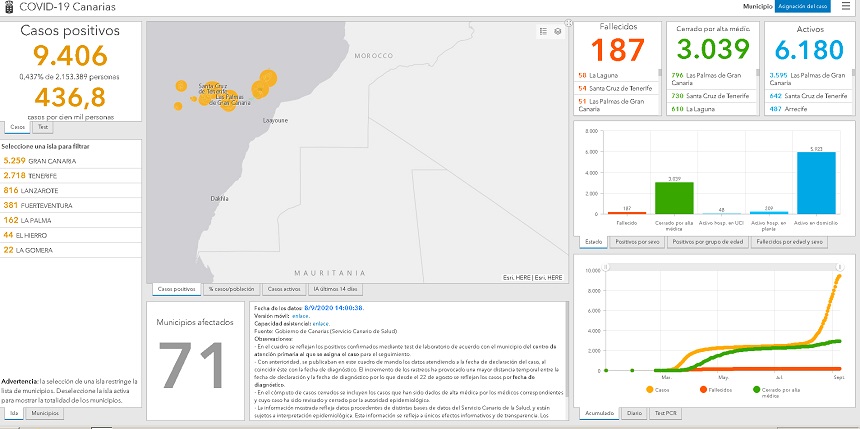The image size is (860, 429).
Task: Show the Positivos por sexo chart tab
Action: [637, 242]
